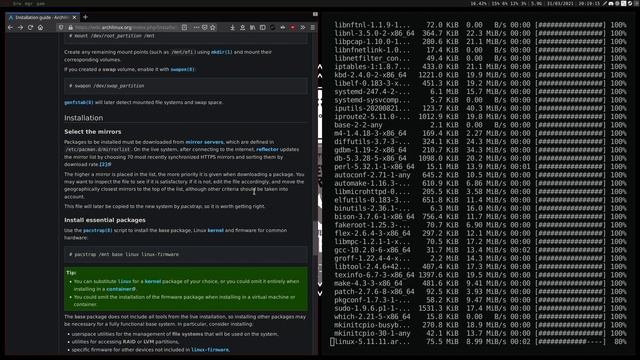Click the pacstrap /mnt base linux code block
Image resolution: width=640 pixels, height=360 pixels.
[186, 254]
